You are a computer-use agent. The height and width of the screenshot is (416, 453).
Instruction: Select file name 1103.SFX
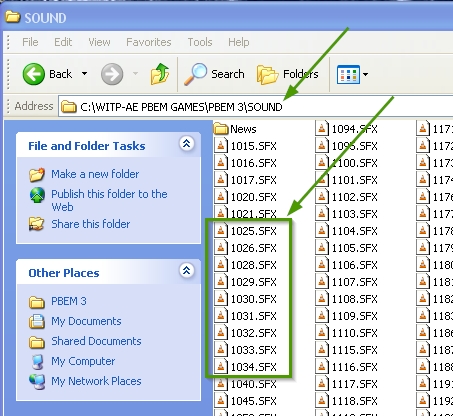(x=354, y=214)
